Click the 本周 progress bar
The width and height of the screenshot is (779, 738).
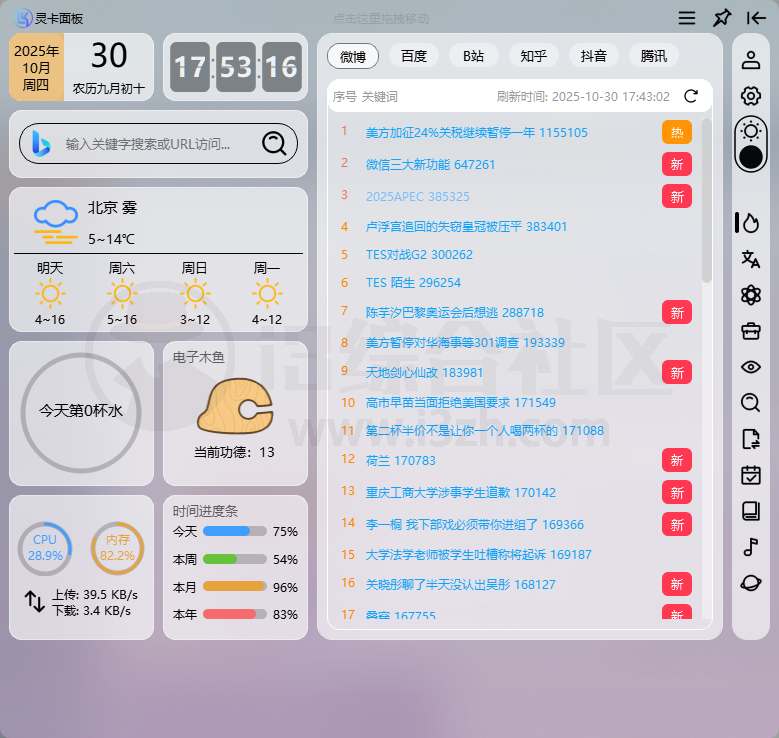click(234, 559)
